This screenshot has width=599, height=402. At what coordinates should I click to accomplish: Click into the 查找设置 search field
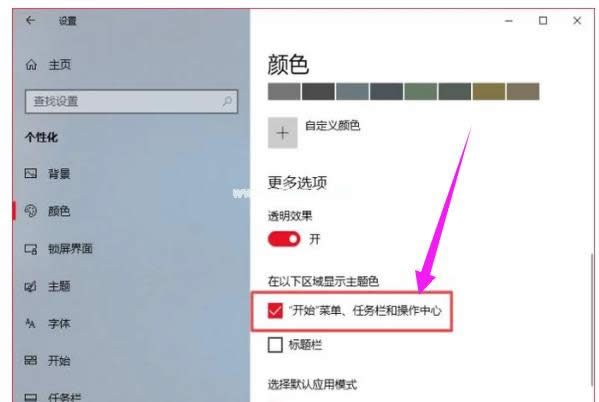(131, 101)
